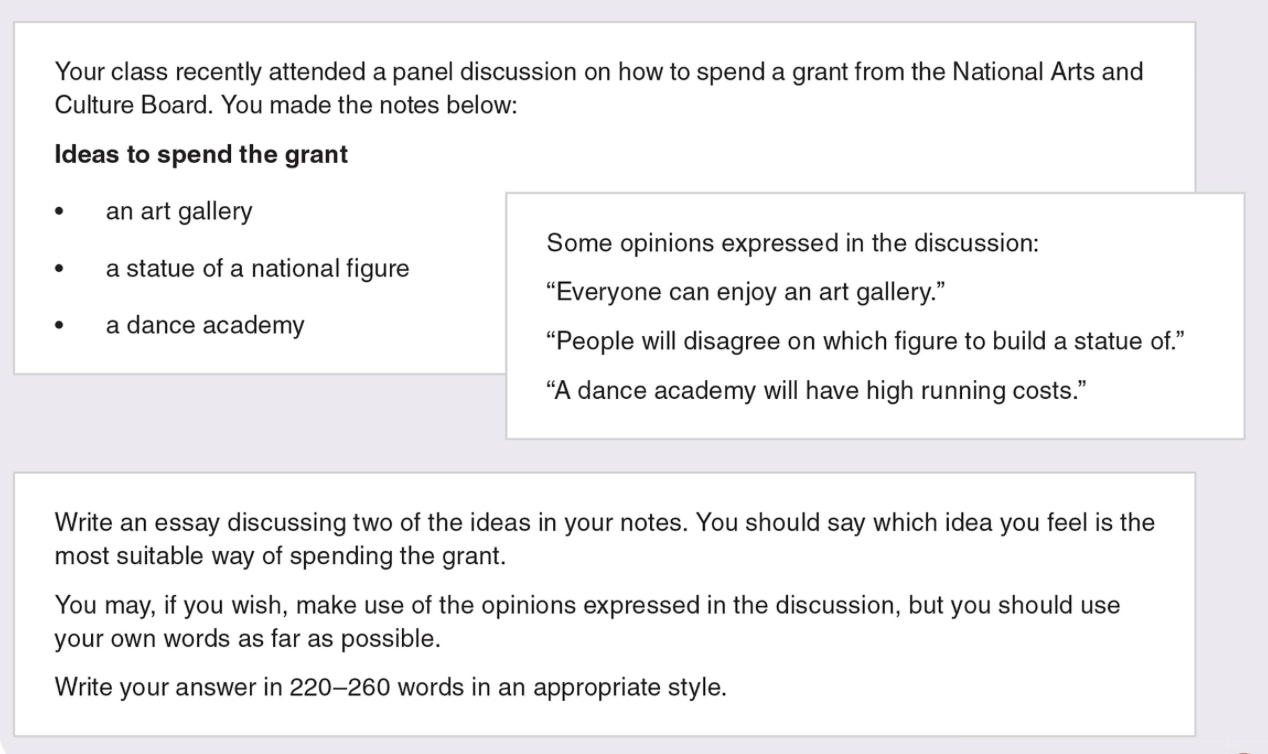
Task: Click the quote about disagreeing on statue figure
Action: tap(865, 340)
